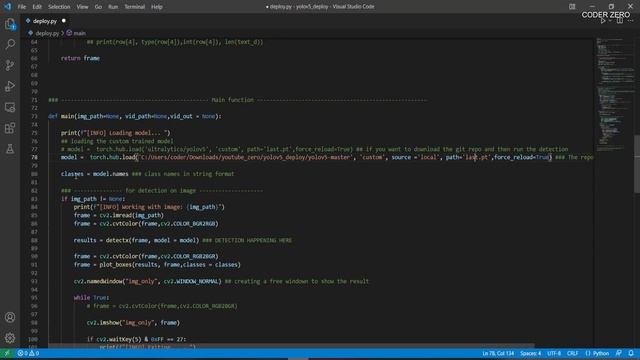Open the Accounts menu icon
The height and width of the screenshot is (360, 640).
pyautogui.click(x=10, y=317)
